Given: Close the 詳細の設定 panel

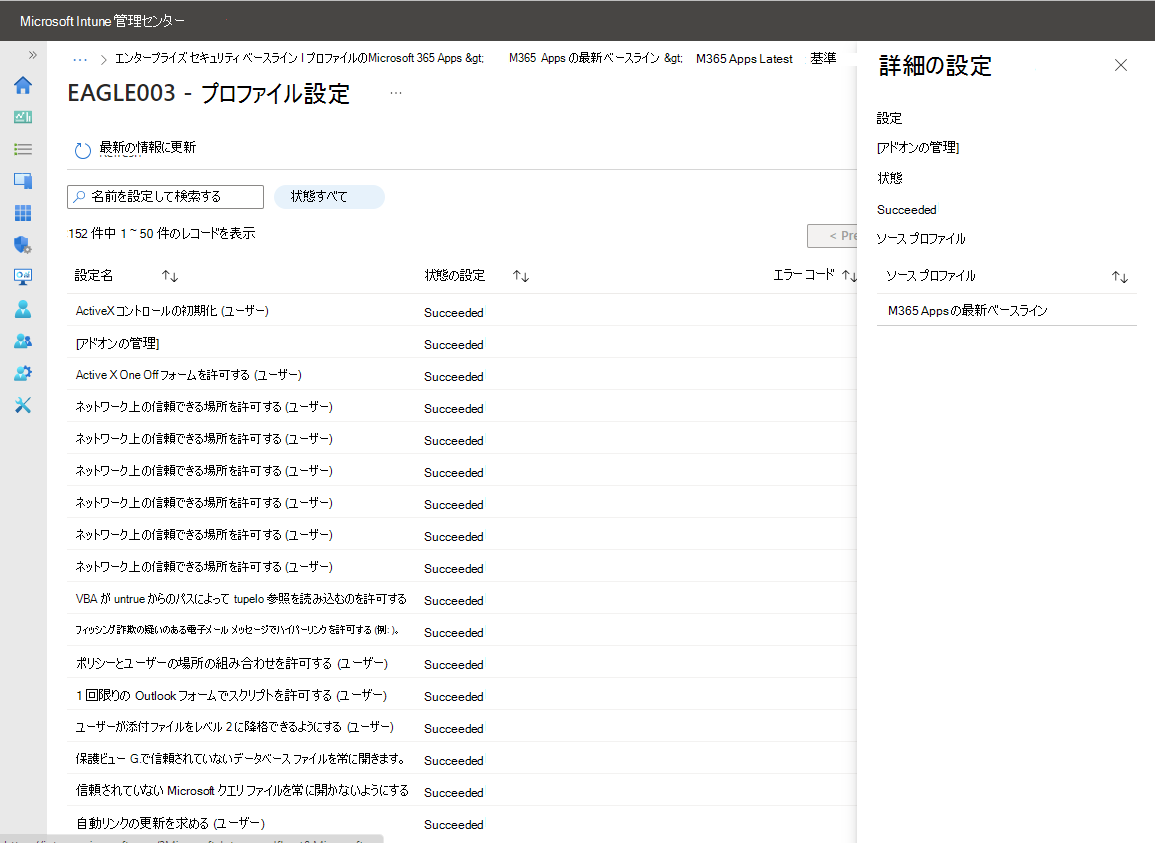Looking at the screenshot, I should coord(1121,66).
